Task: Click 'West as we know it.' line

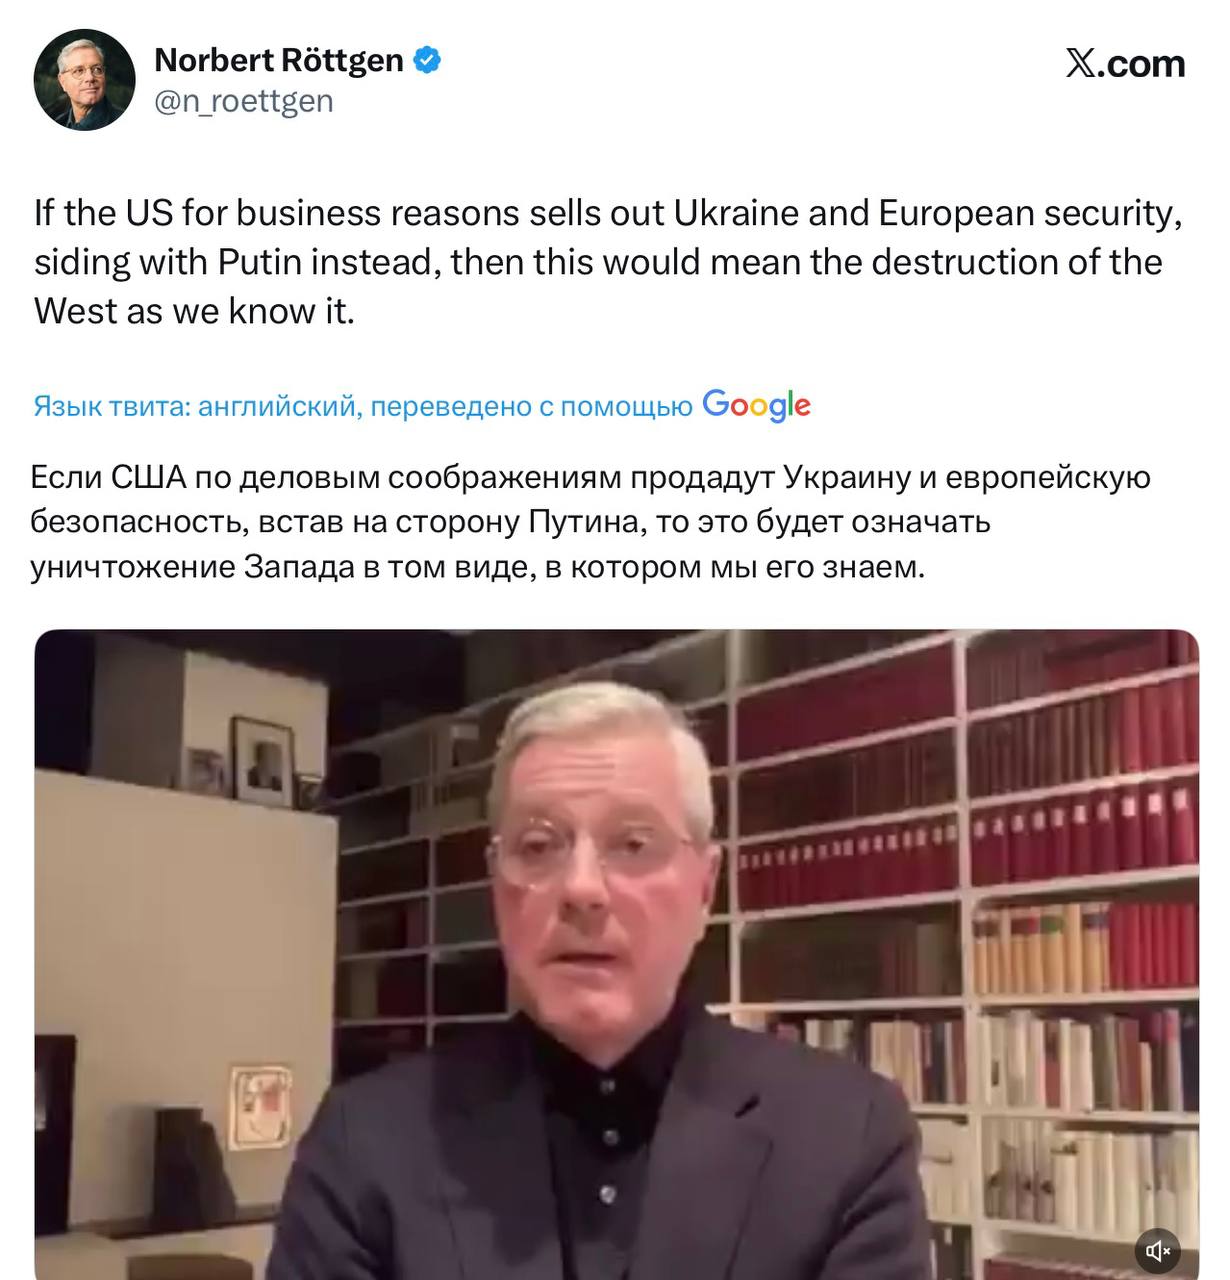Action: coord(195,311)
